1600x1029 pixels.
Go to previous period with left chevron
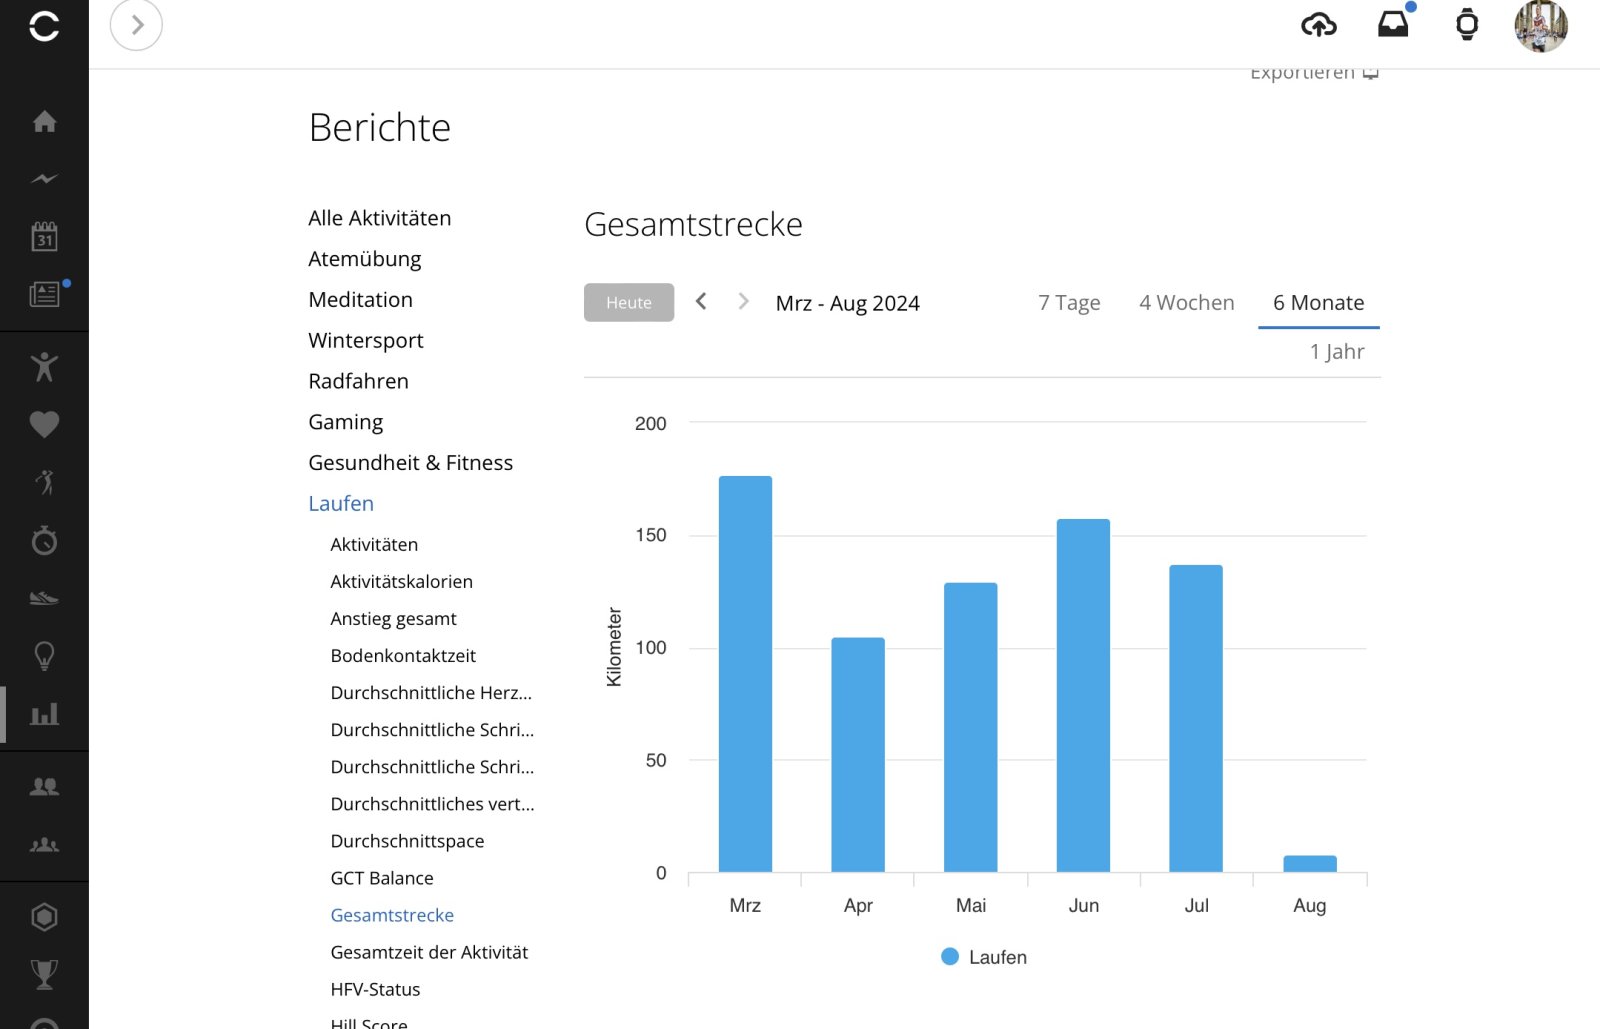point(701,302)
